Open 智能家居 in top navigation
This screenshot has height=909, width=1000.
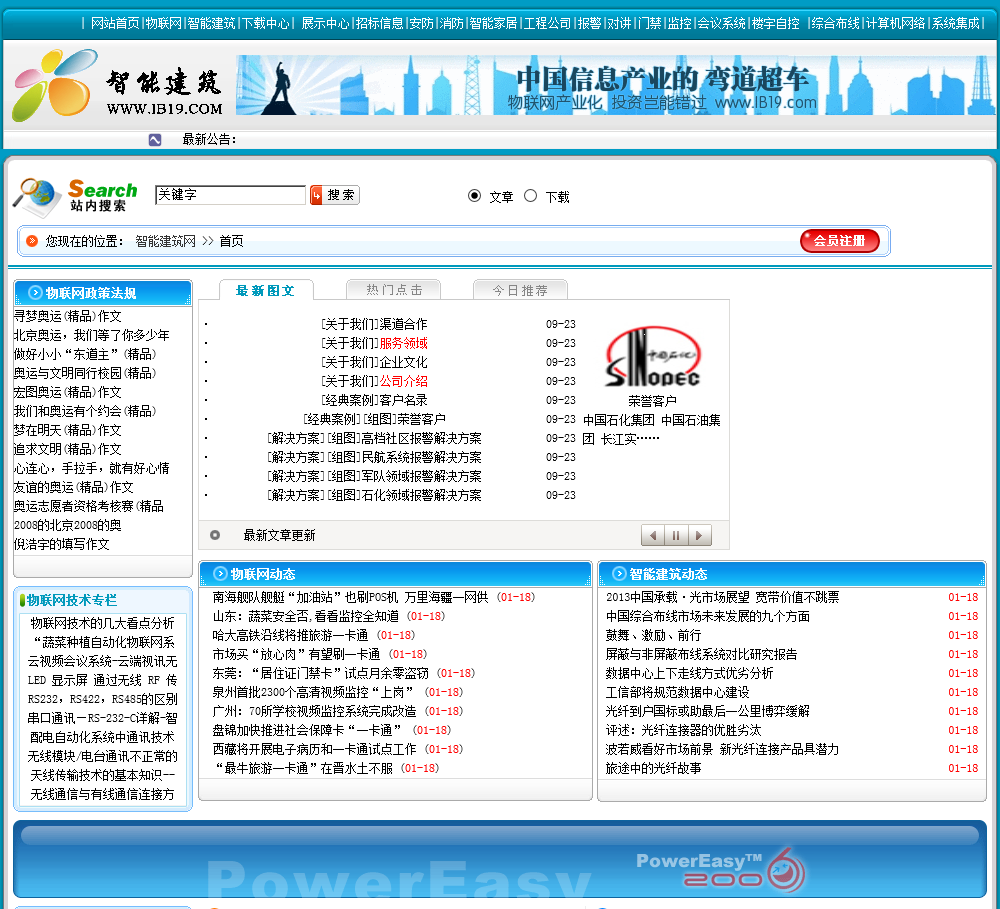tap(493, 23)
